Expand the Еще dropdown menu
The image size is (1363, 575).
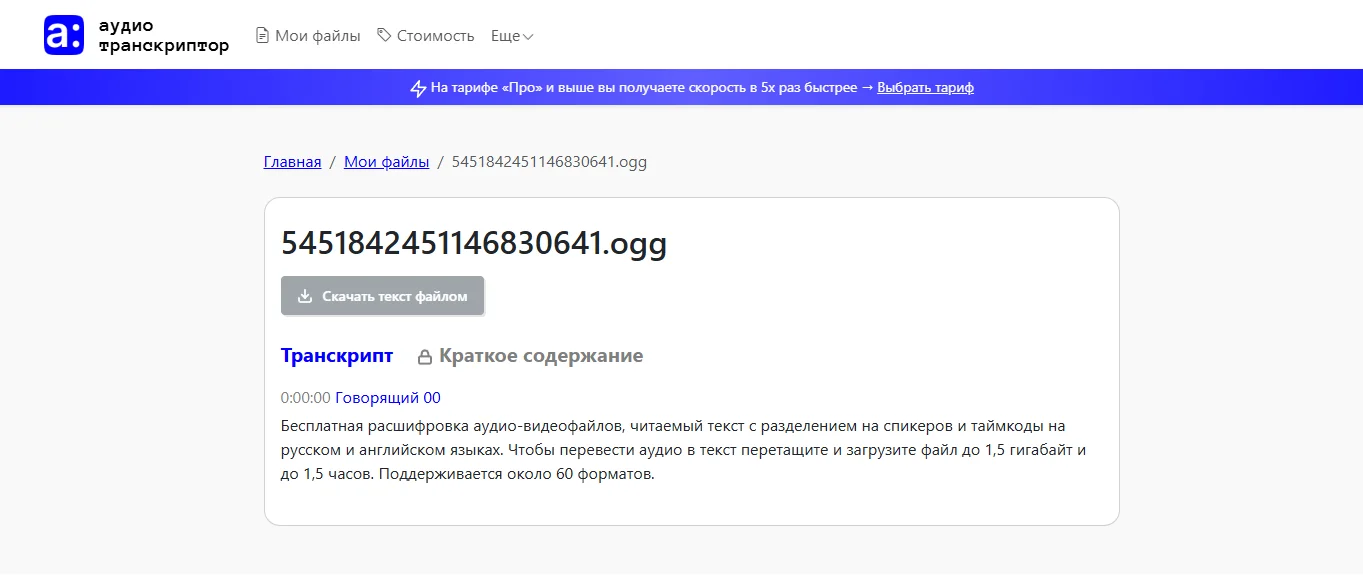511,36
